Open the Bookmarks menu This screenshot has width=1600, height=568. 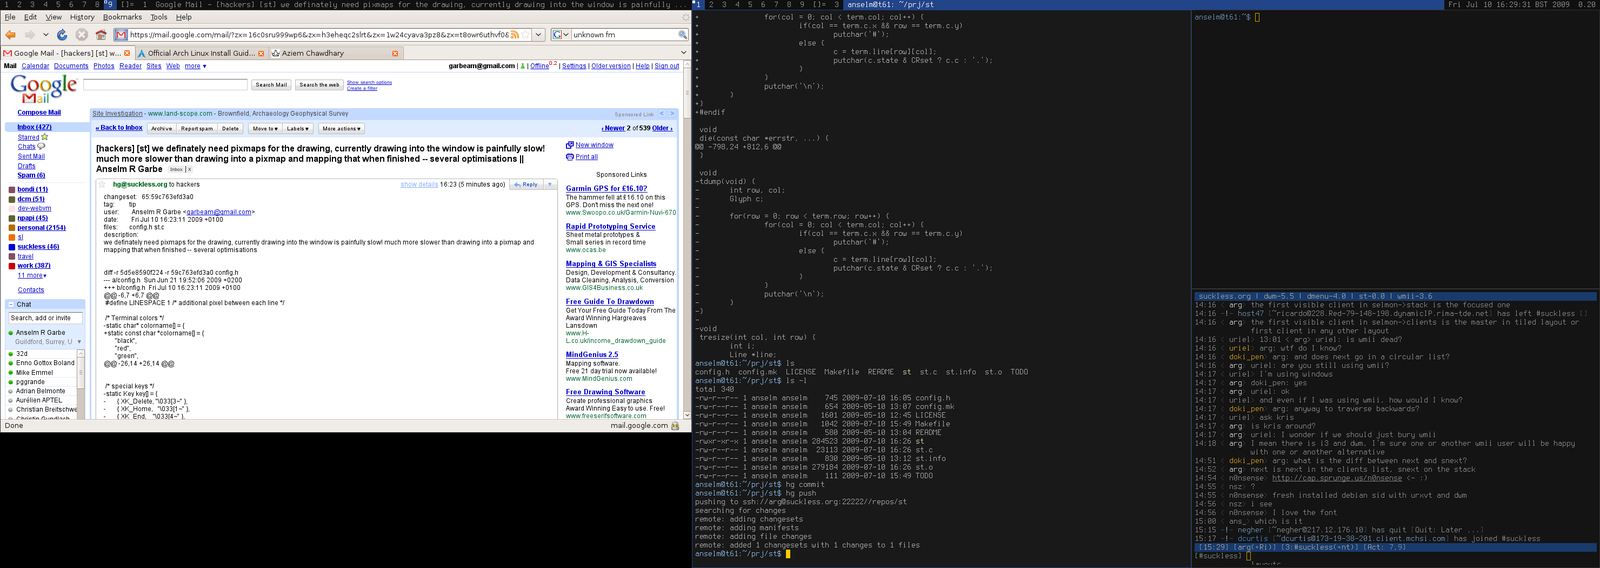[122, 17]
